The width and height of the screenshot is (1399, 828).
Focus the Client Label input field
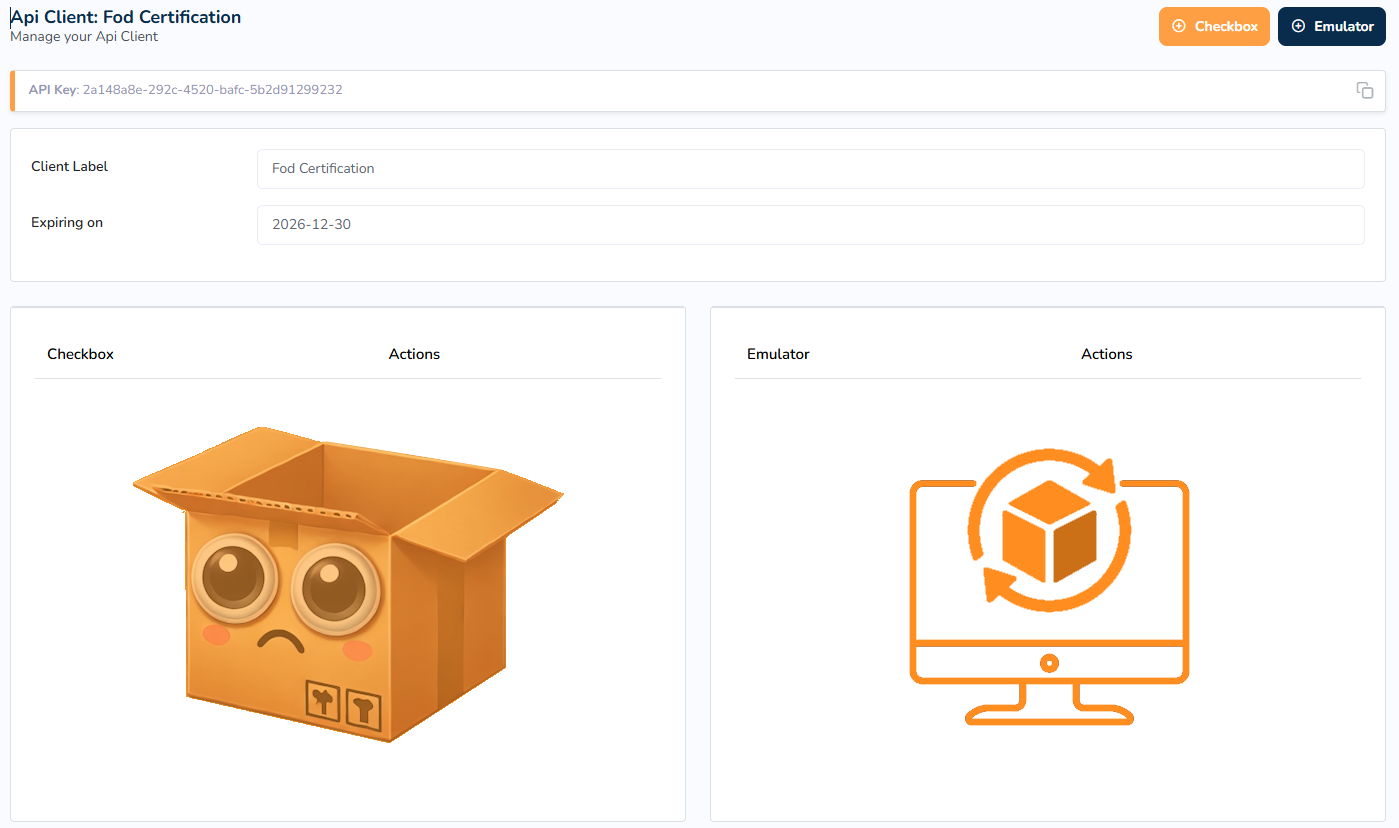point(810,168)
